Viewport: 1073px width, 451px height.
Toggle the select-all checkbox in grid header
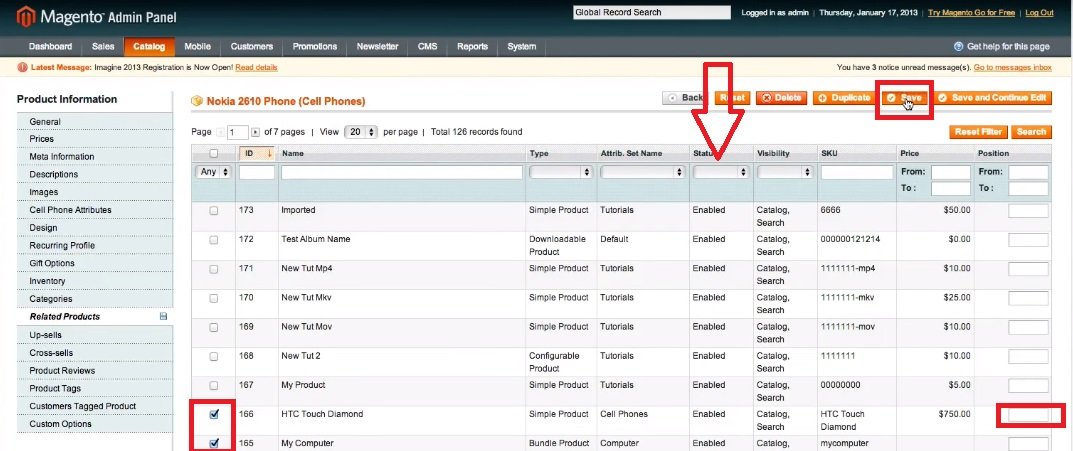214,153
